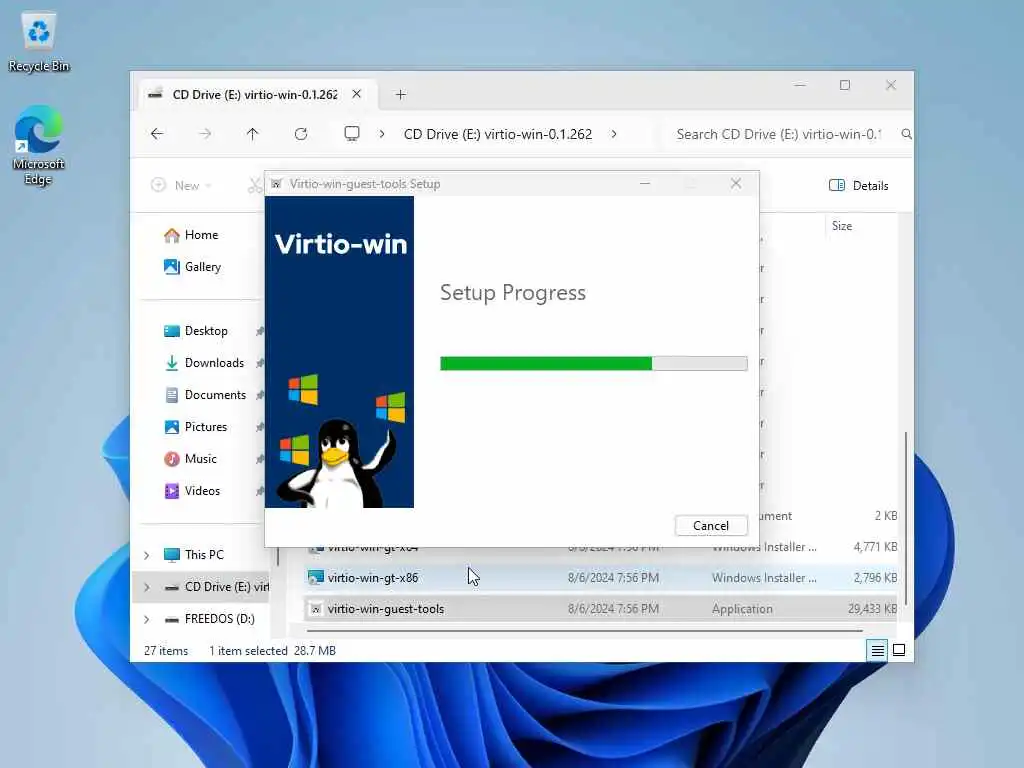The image size is (1024, 768).
Task: Click the virtio-win-gt-x86 installer icon
Action: (x=316, y=578)
